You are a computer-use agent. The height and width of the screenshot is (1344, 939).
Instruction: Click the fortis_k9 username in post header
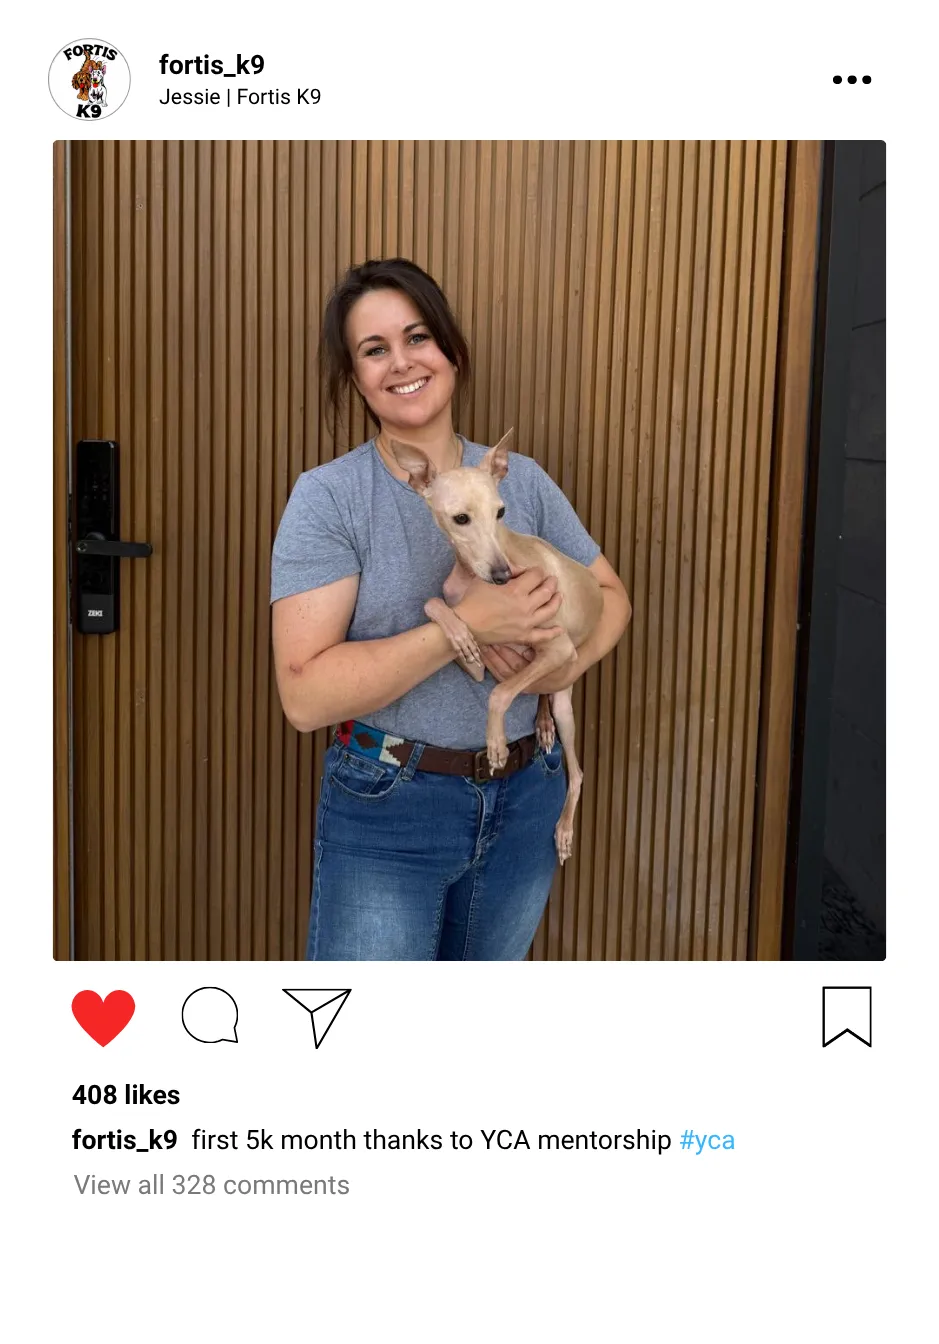[212, 65]
